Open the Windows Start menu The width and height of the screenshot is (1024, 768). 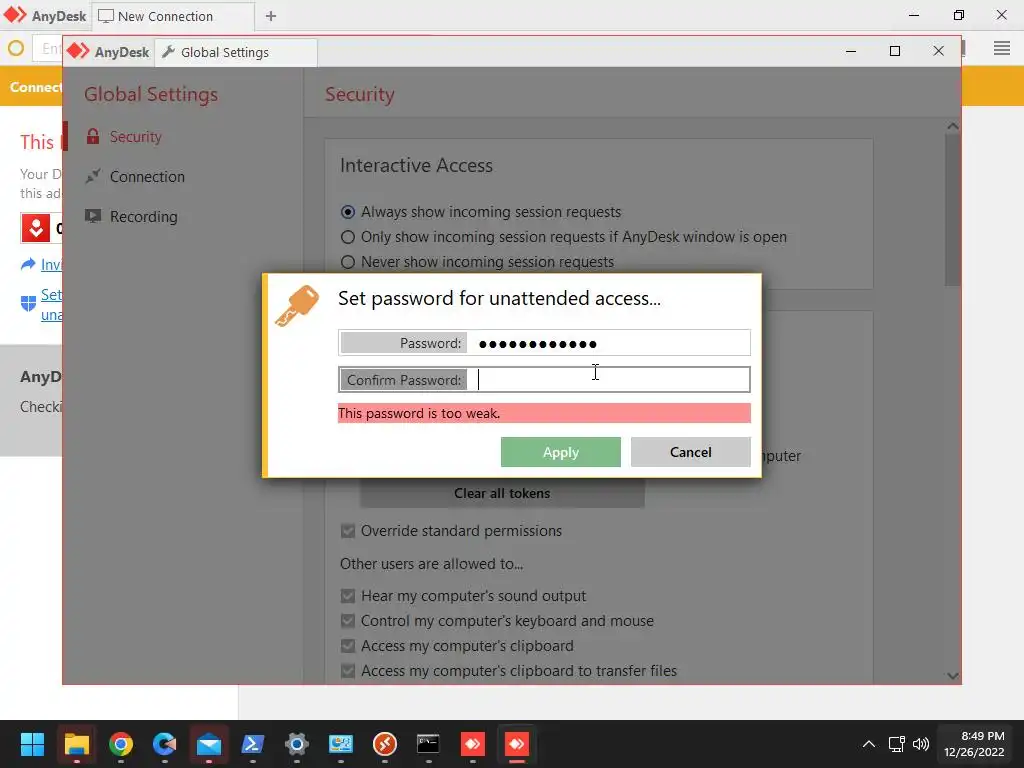coord(32,744)
